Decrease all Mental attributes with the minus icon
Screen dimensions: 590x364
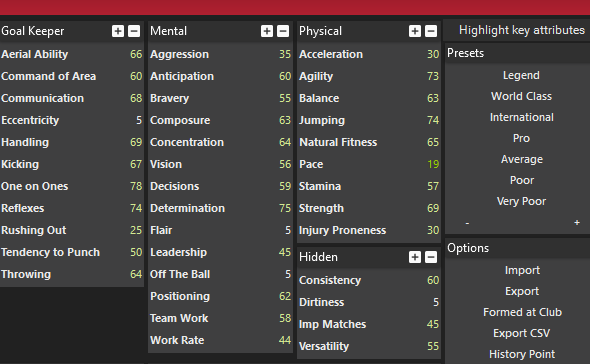[283, 31]
